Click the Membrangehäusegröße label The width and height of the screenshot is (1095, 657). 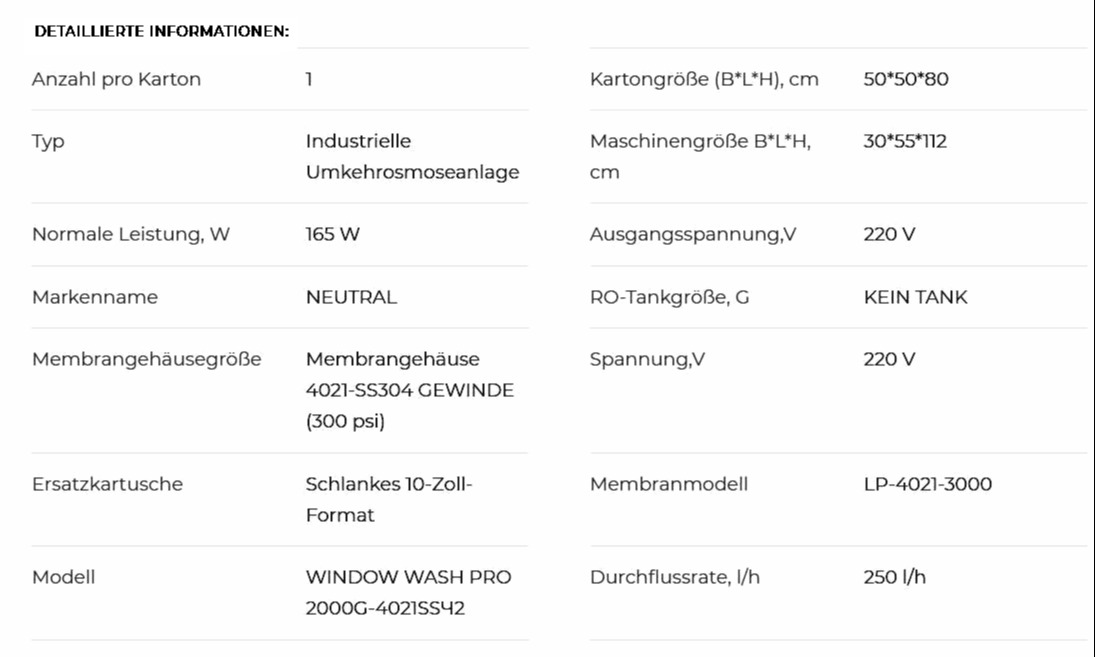[x=147, y=360]
